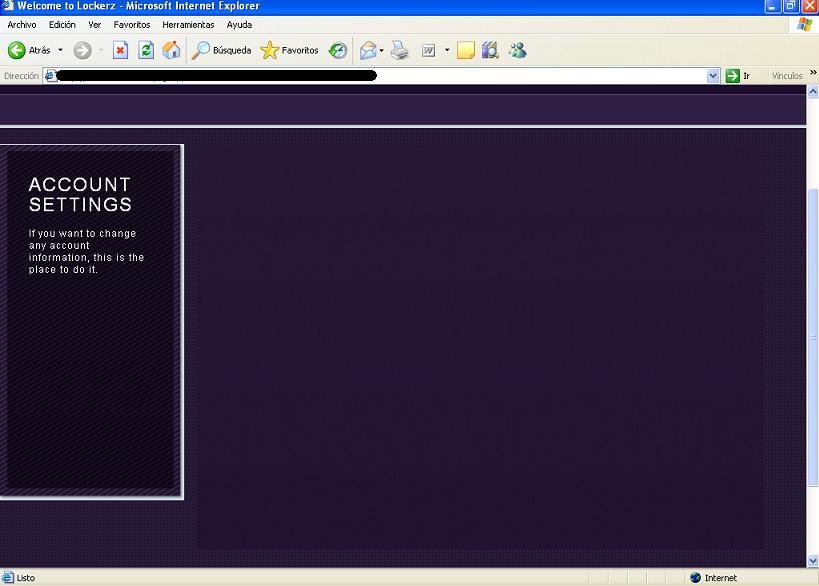Go back with the Atrás button
This screenshot has height=586, width=819.
(x=29, y=50)
